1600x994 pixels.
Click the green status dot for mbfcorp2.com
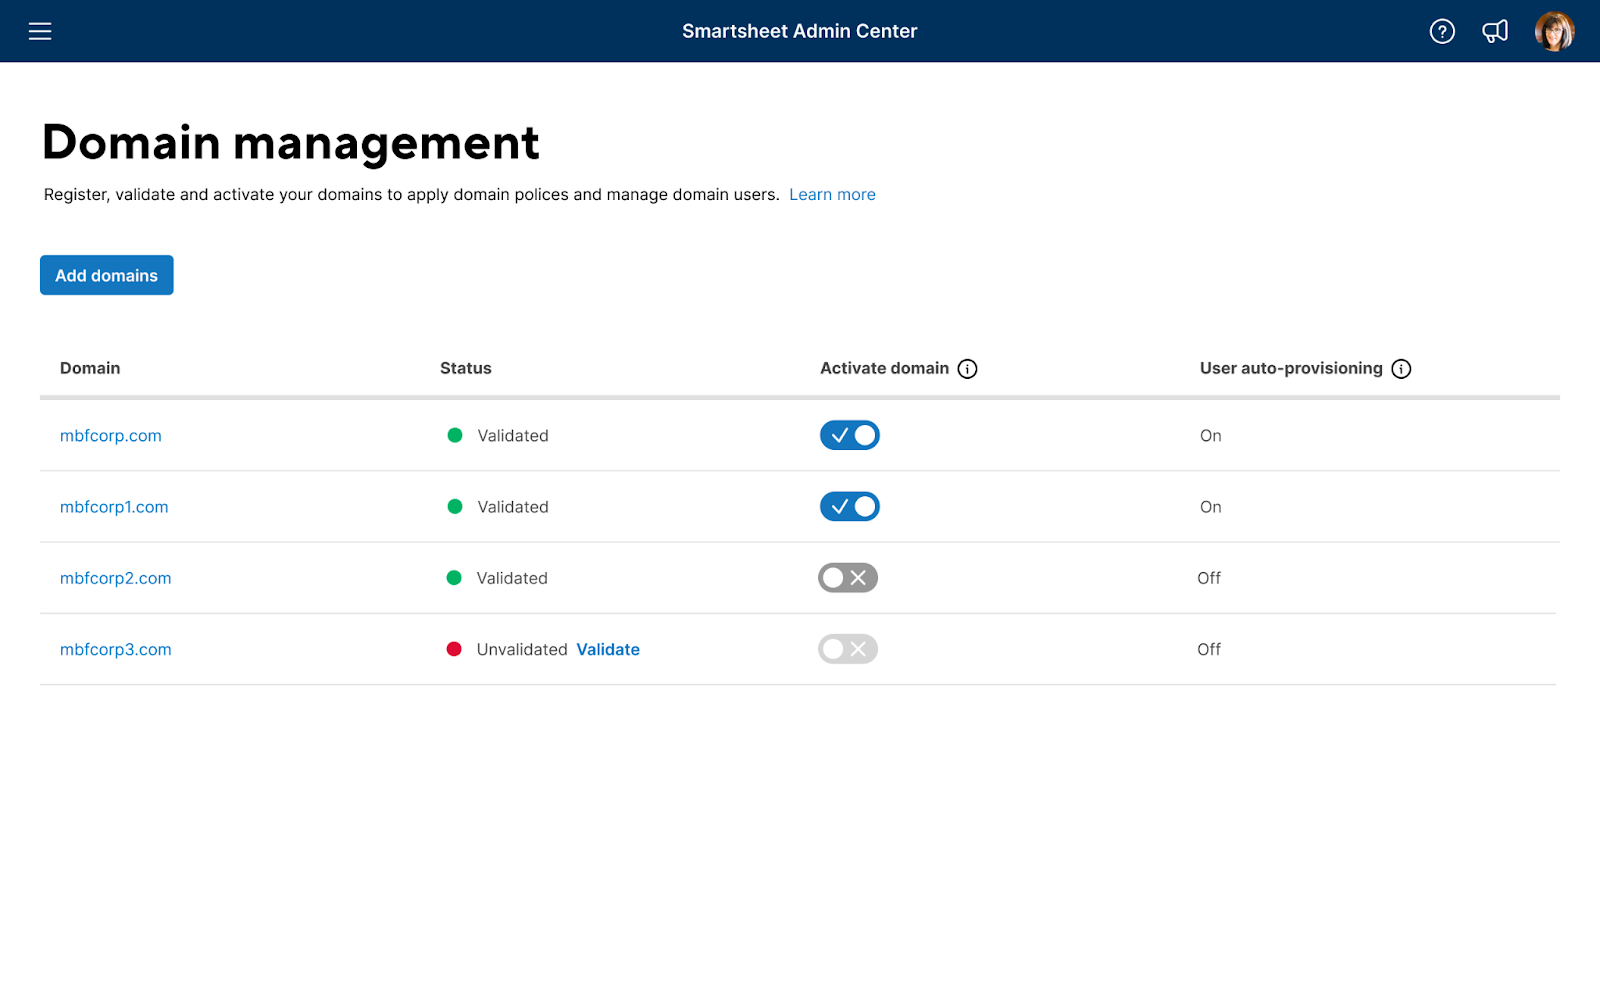point(455,578)
